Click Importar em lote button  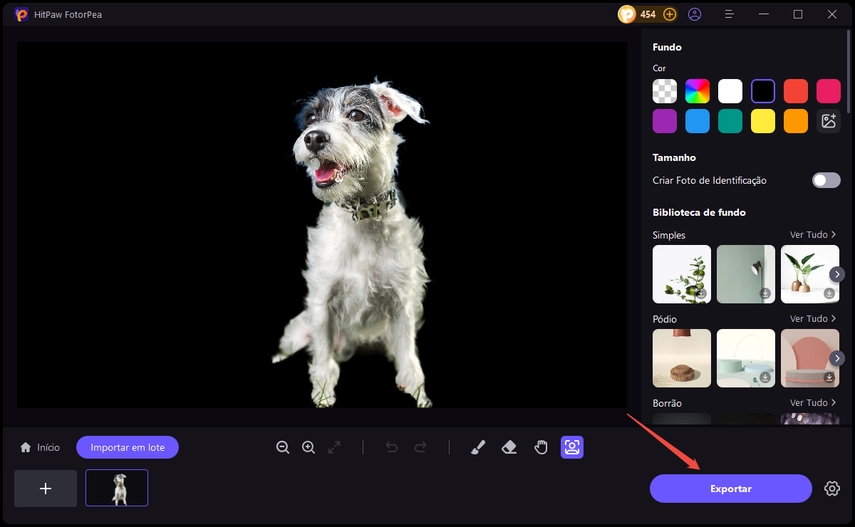(x=127, y=447)
